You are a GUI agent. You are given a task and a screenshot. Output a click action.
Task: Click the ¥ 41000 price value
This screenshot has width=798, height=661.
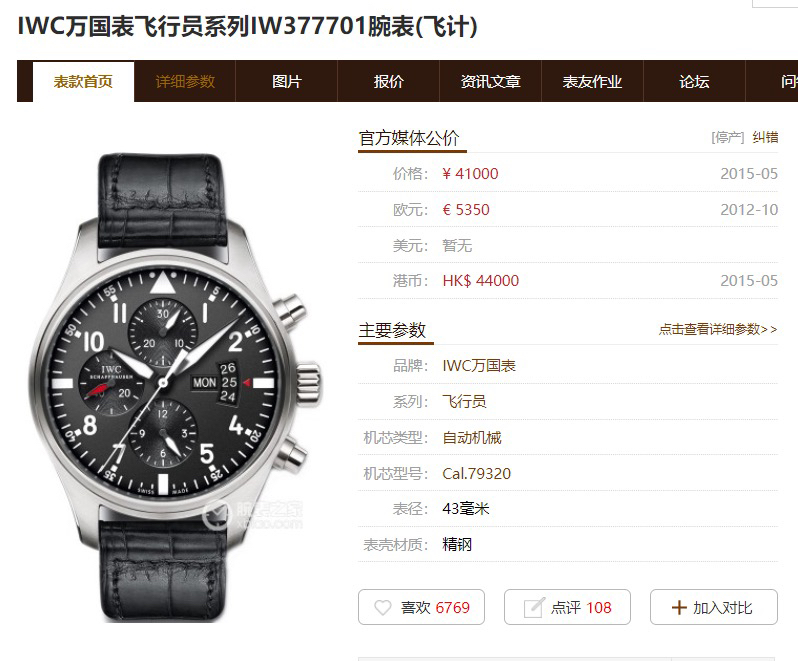pos(470,174)
